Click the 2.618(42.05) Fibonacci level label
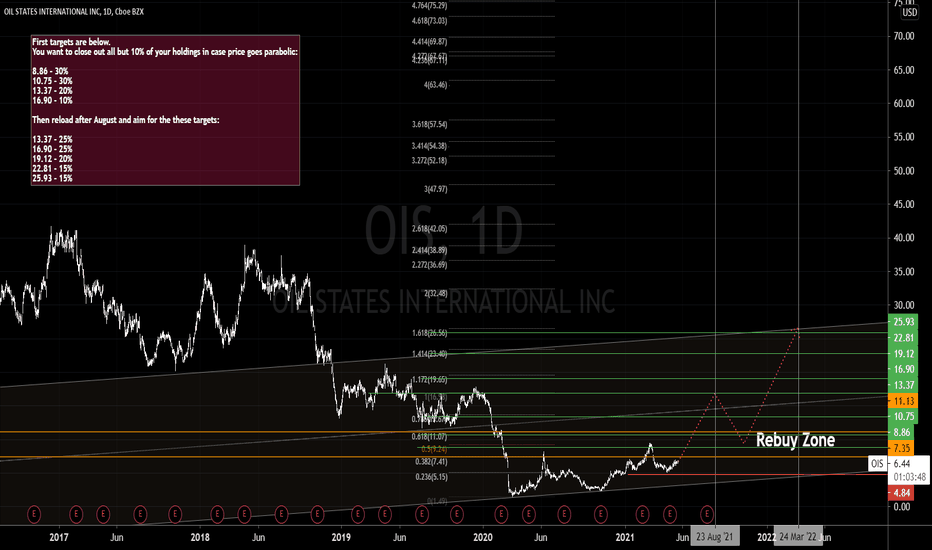This screenshot has height=550, width=932. [x=429, y=229]
